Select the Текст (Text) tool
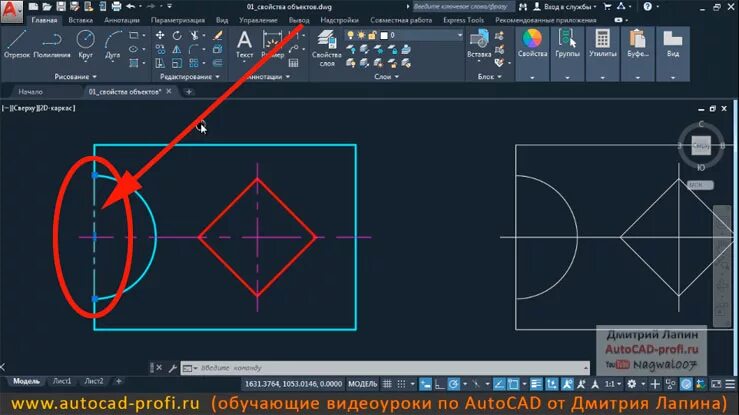Screen dimensions: 739x415 click(x=244, y=44)
